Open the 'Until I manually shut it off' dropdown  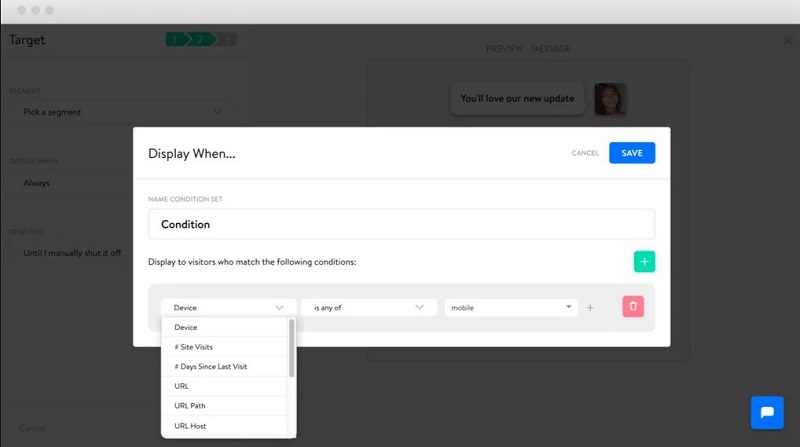(71, 253)
